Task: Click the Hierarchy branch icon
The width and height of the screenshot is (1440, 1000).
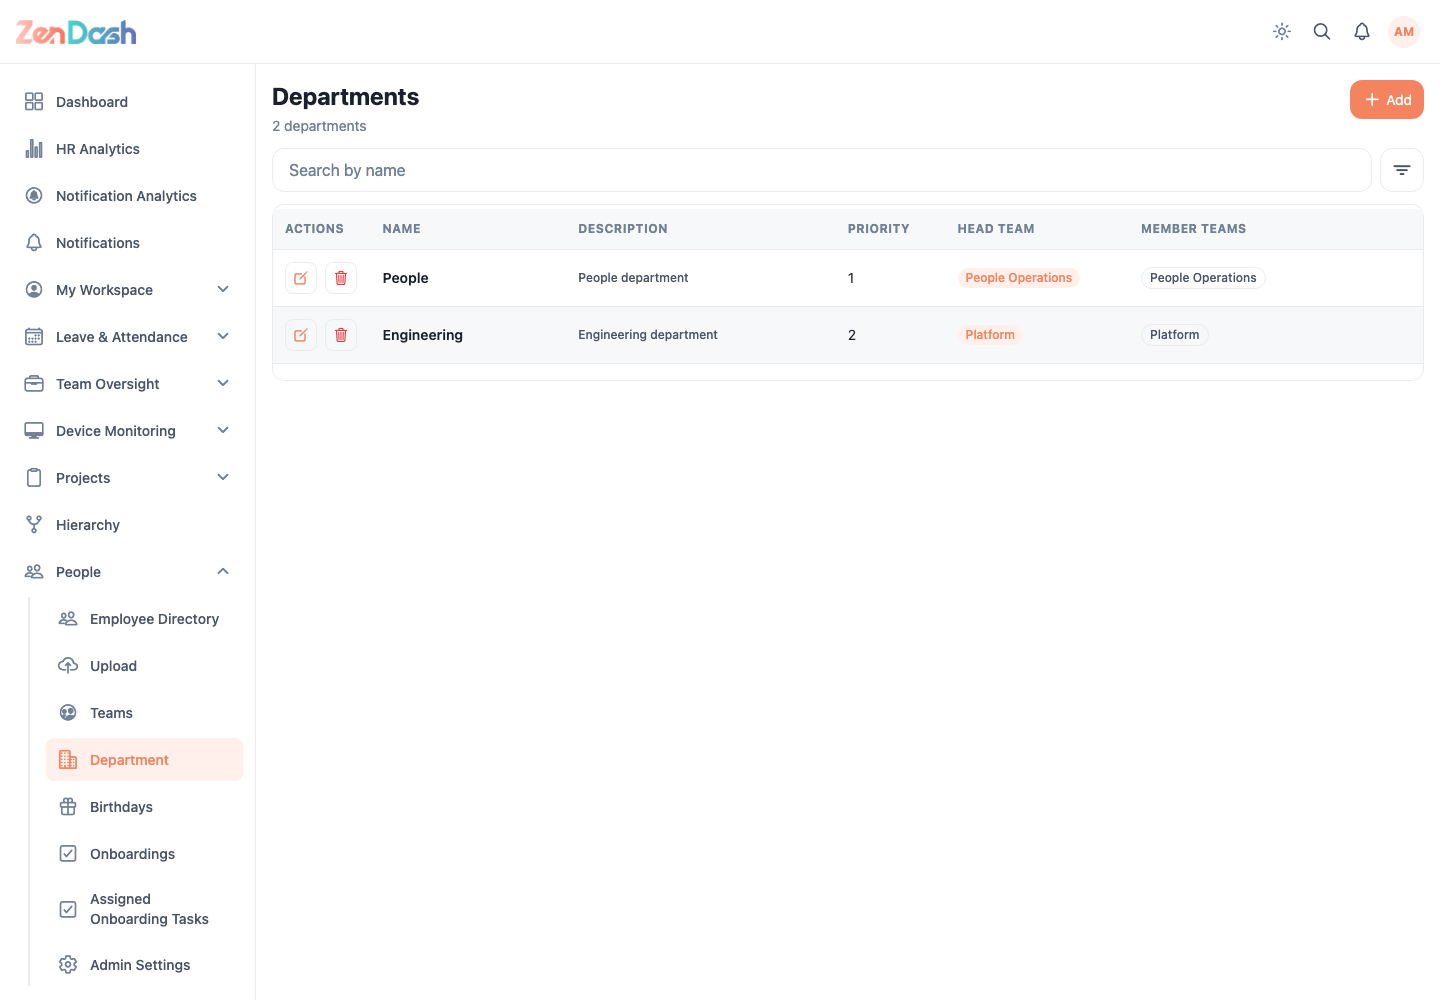Action: pos(34,525)
